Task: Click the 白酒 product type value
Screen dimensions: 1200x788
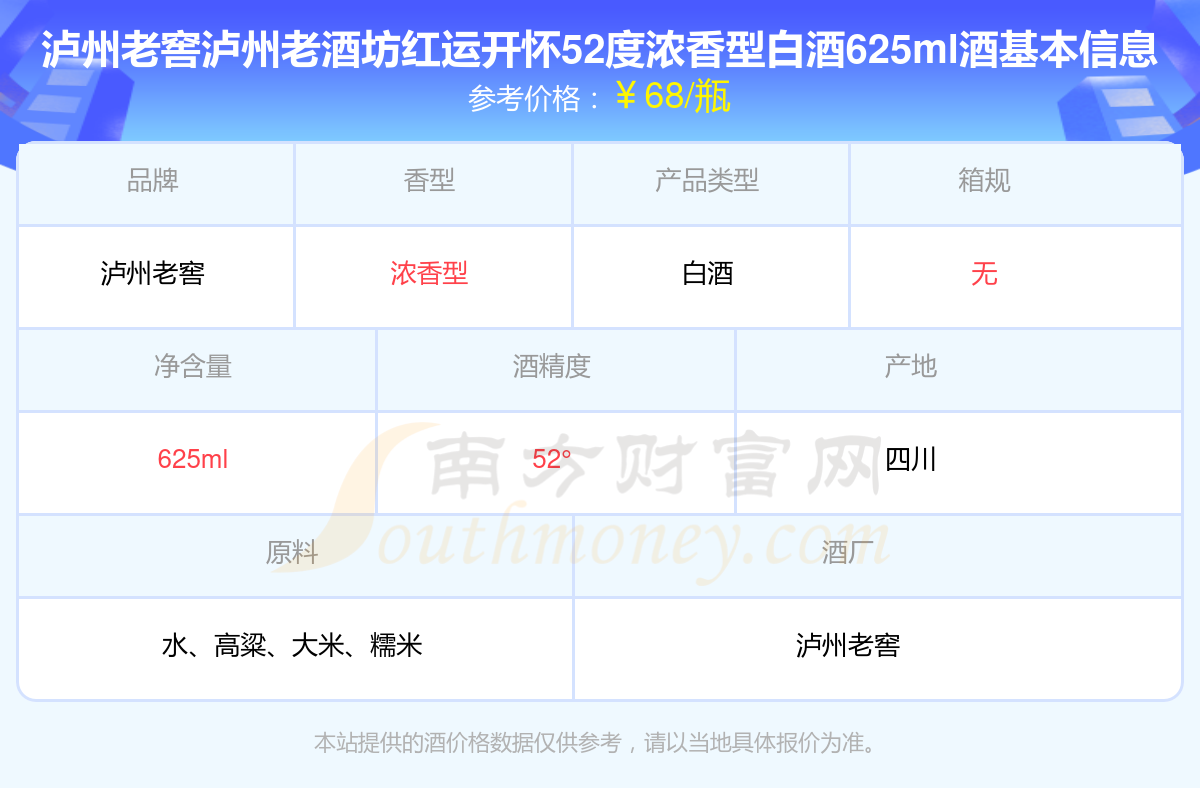Action: point(708,274)
